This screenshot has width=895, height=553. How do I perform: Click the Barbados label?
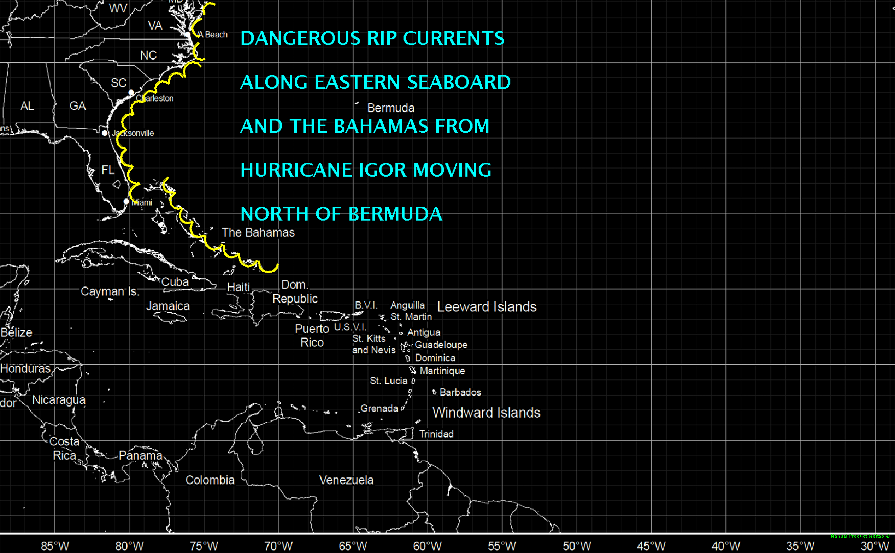click(460, 393)
